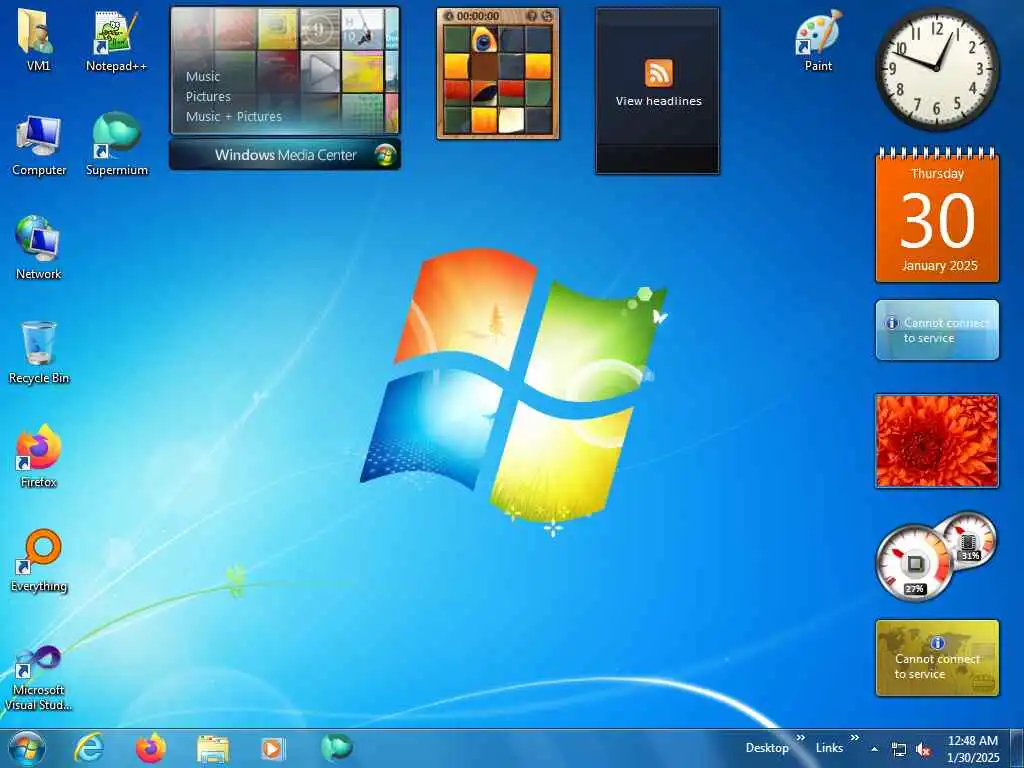Select the Computer desktop icon
This screenshot has width=1024, height=768.
tap(39, 145)
